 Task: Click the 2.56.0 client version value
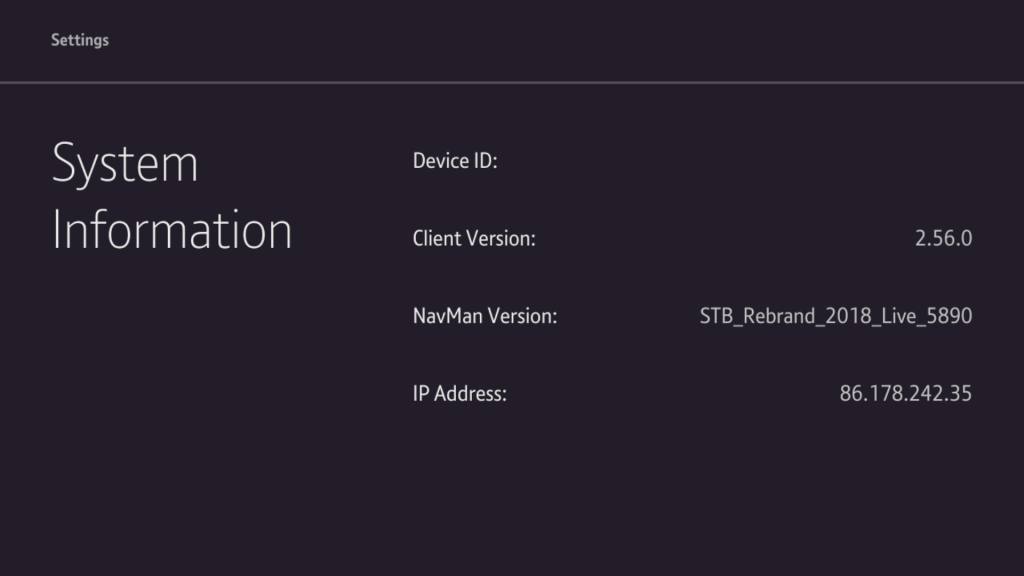coord(943,239)
